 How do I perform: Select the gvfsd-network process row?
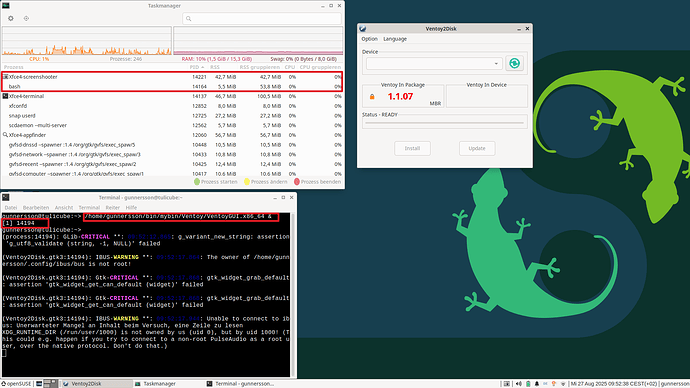tap(172, 154)
